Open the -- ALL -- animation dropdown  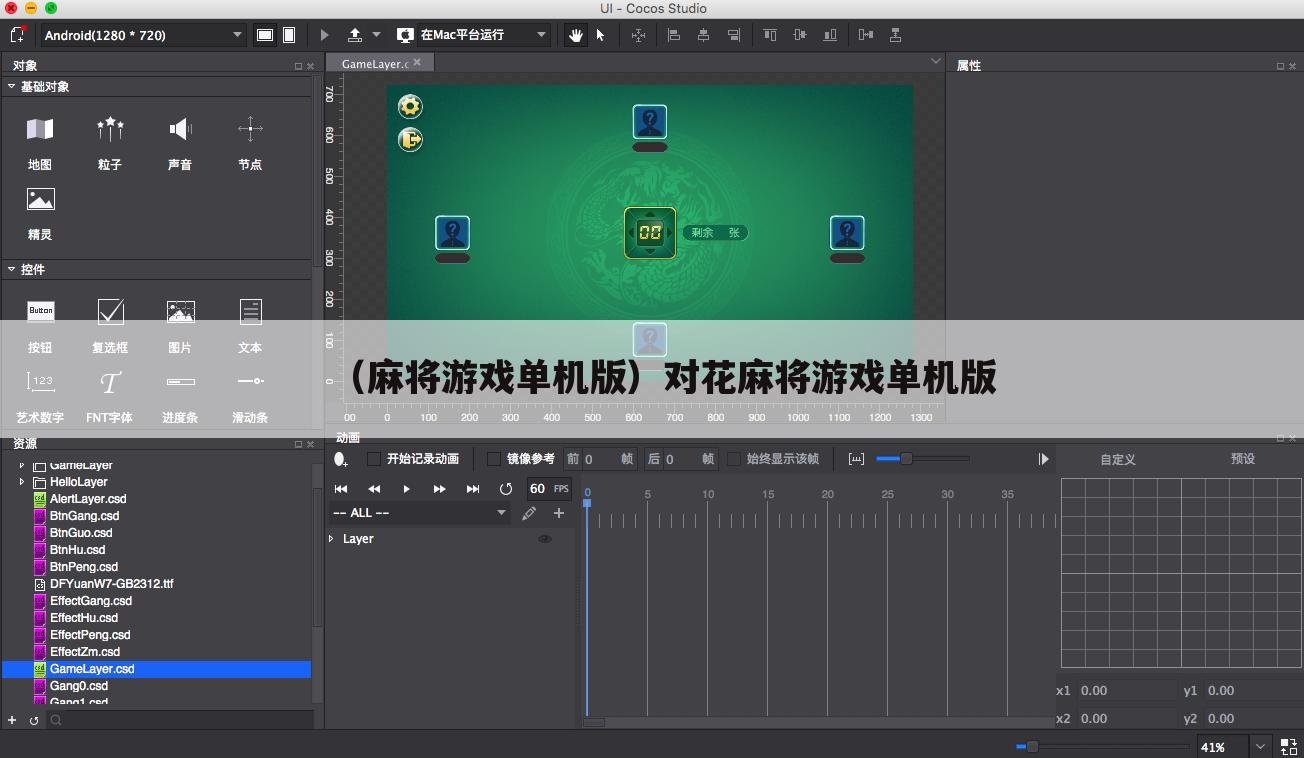420,513
